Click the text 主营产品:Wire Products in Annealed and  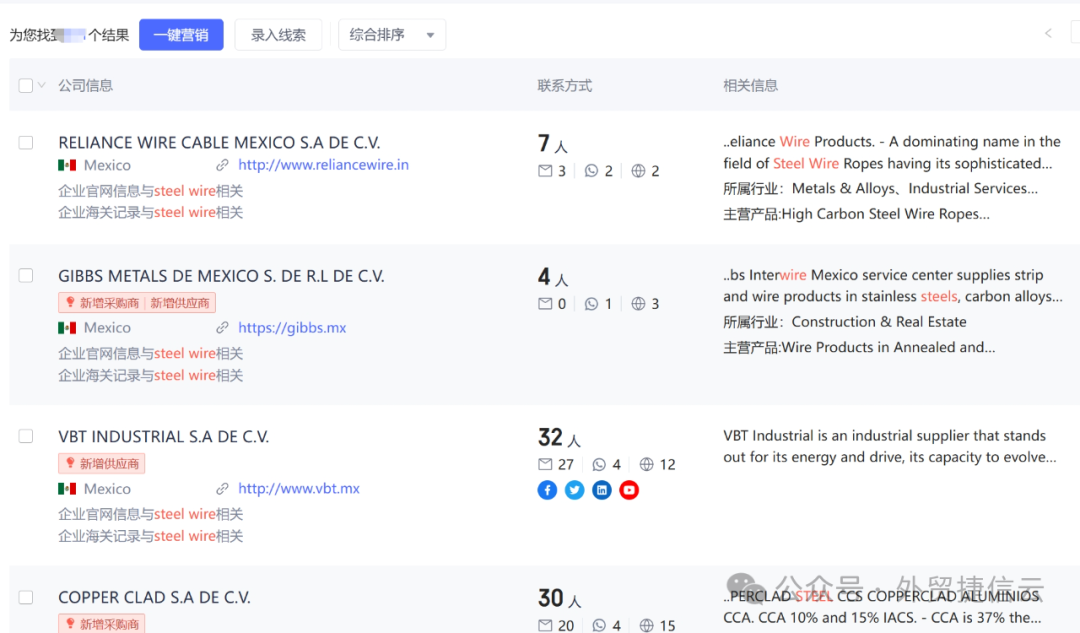tap(859, 347)
